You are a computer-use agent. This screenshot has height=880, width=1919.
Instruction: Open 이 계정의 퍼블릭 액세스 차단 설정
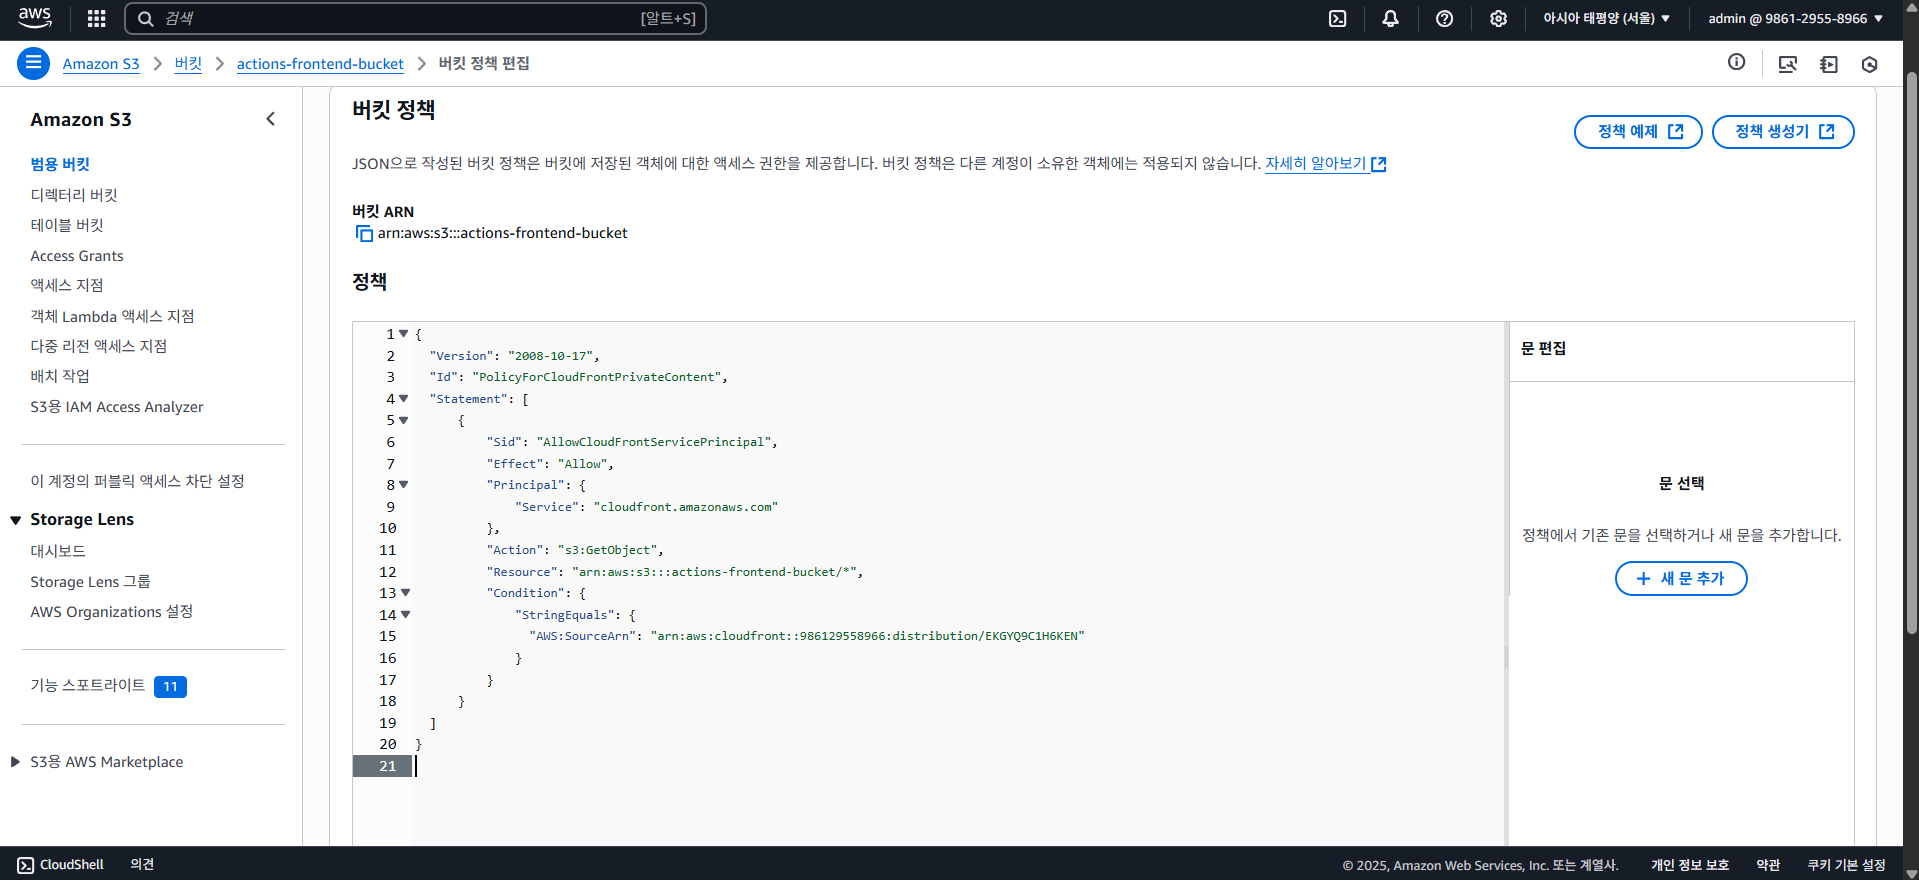pyautogui.click(x=137, y=481)
